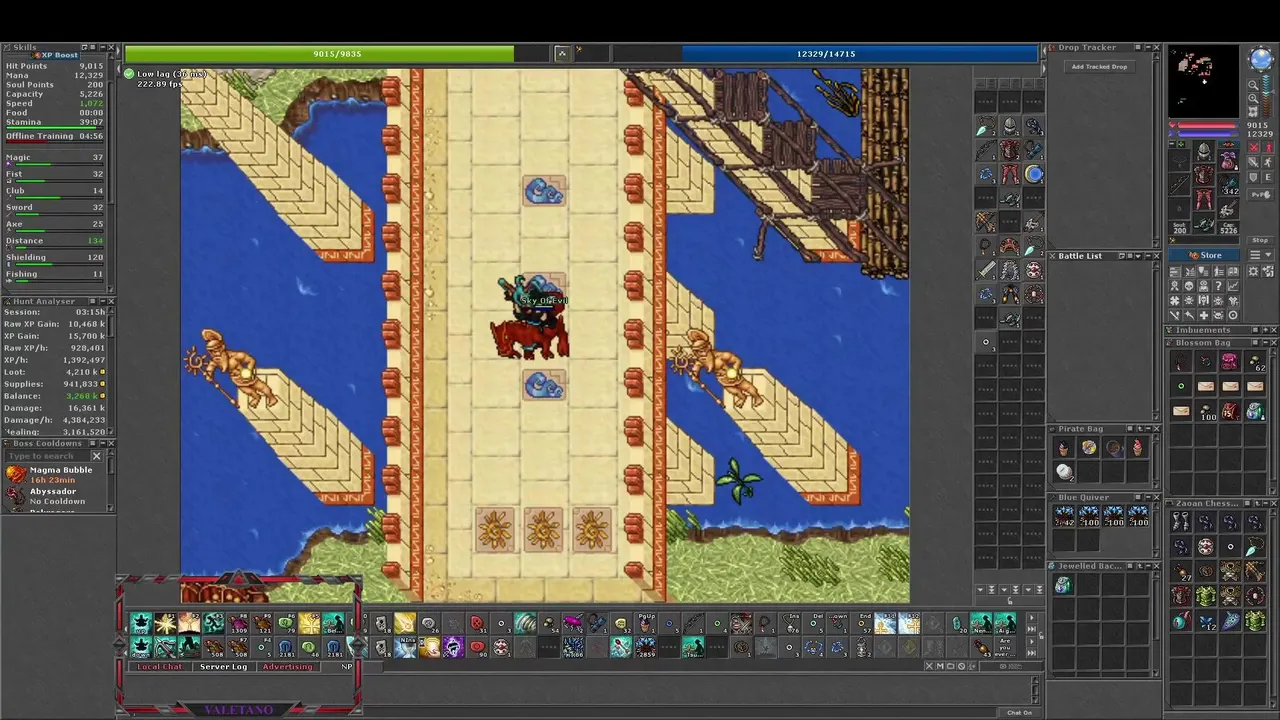Toggle the shield defensive mode button
Viewport: 1280px width, 720px height.
[1254, 177]
